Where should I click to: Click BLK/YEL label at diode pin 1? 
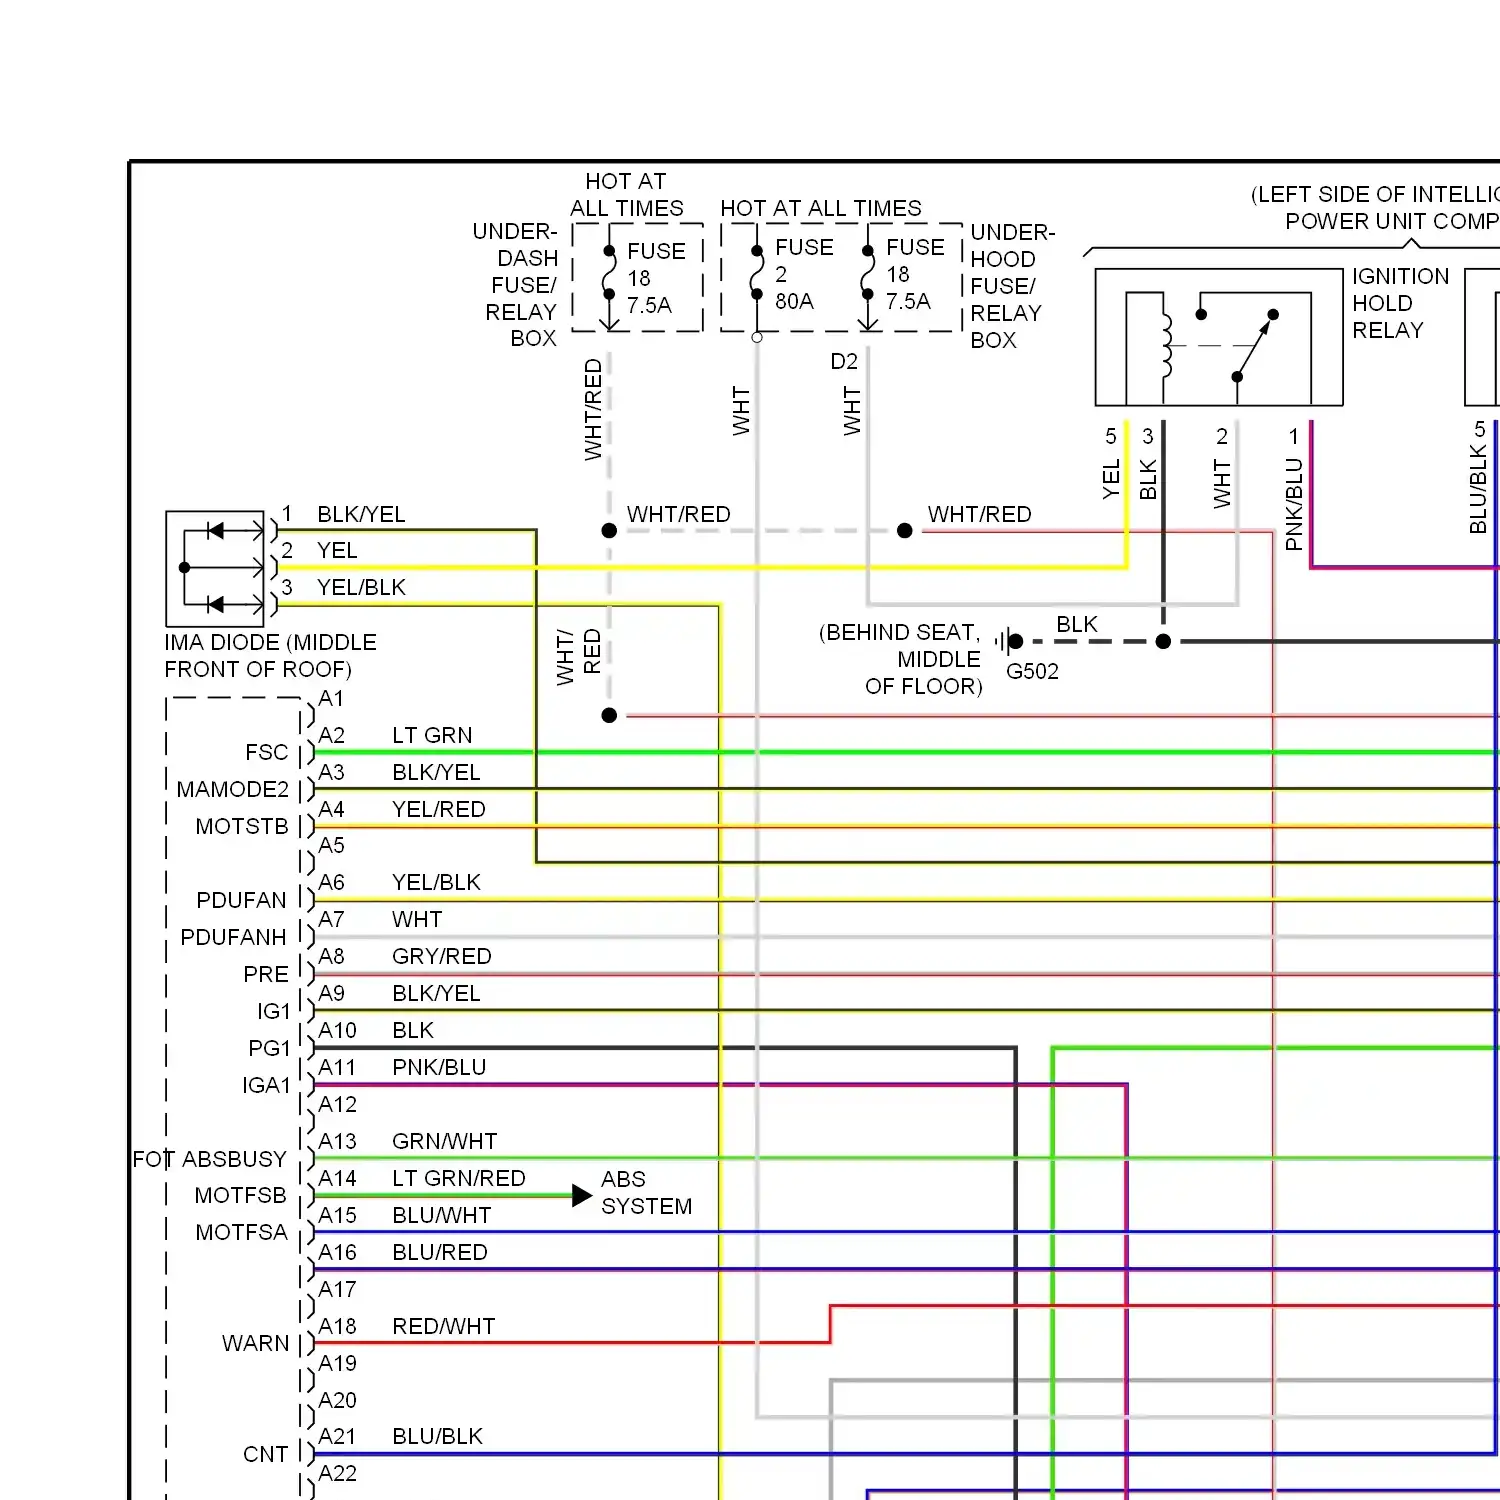[361, 514]
